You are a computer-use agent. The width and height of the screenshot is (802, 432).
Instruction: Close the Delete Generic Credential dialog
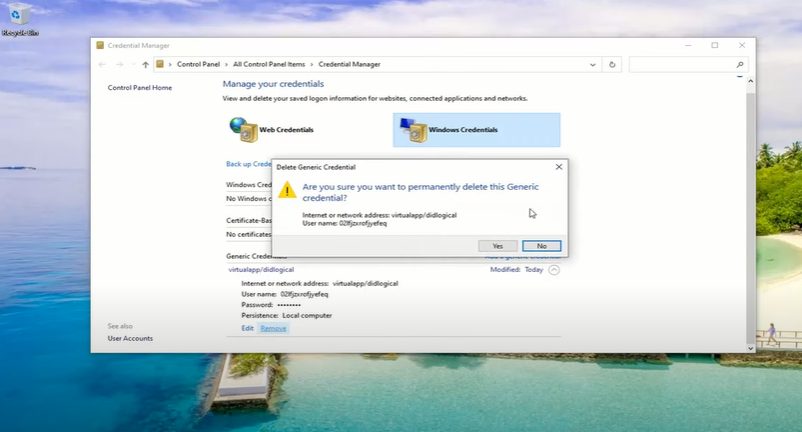coord(559,167)
